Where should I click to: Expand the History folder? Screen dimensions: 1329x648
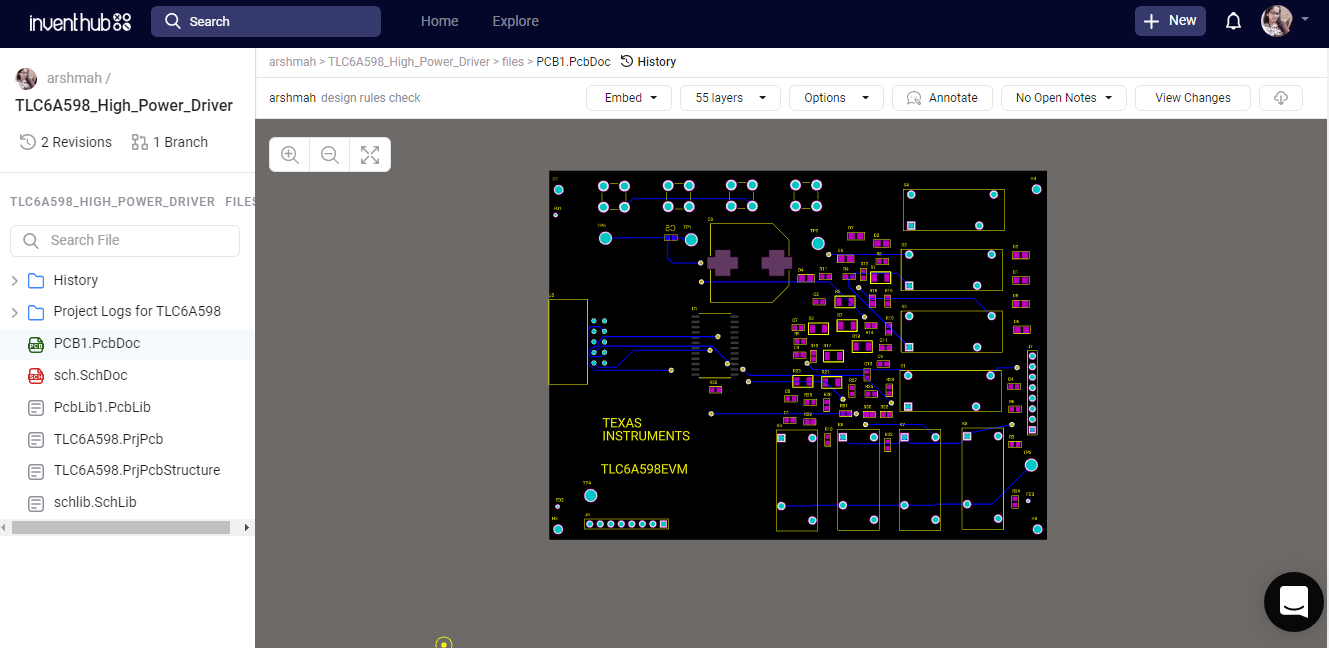coord(14,280)
